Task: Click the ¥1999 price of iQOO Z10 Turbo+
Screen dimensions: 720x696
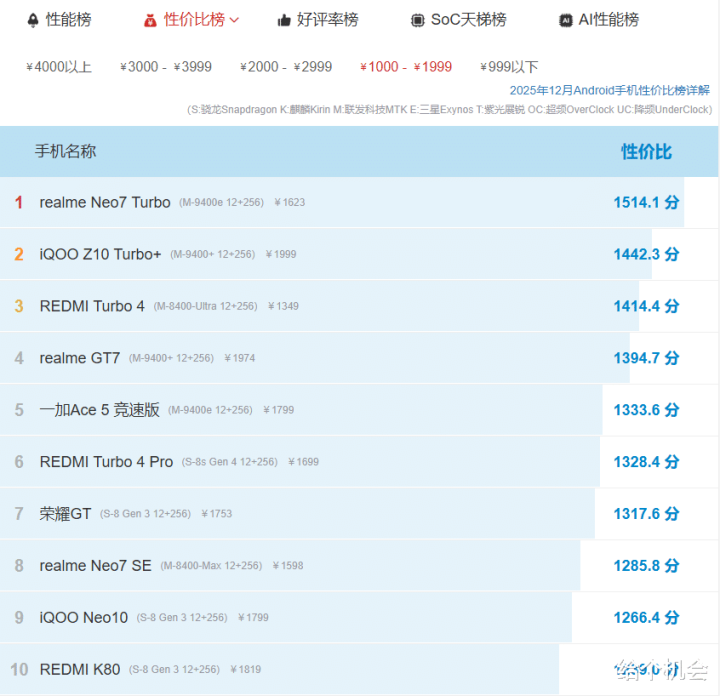Action: coord(281,254)
